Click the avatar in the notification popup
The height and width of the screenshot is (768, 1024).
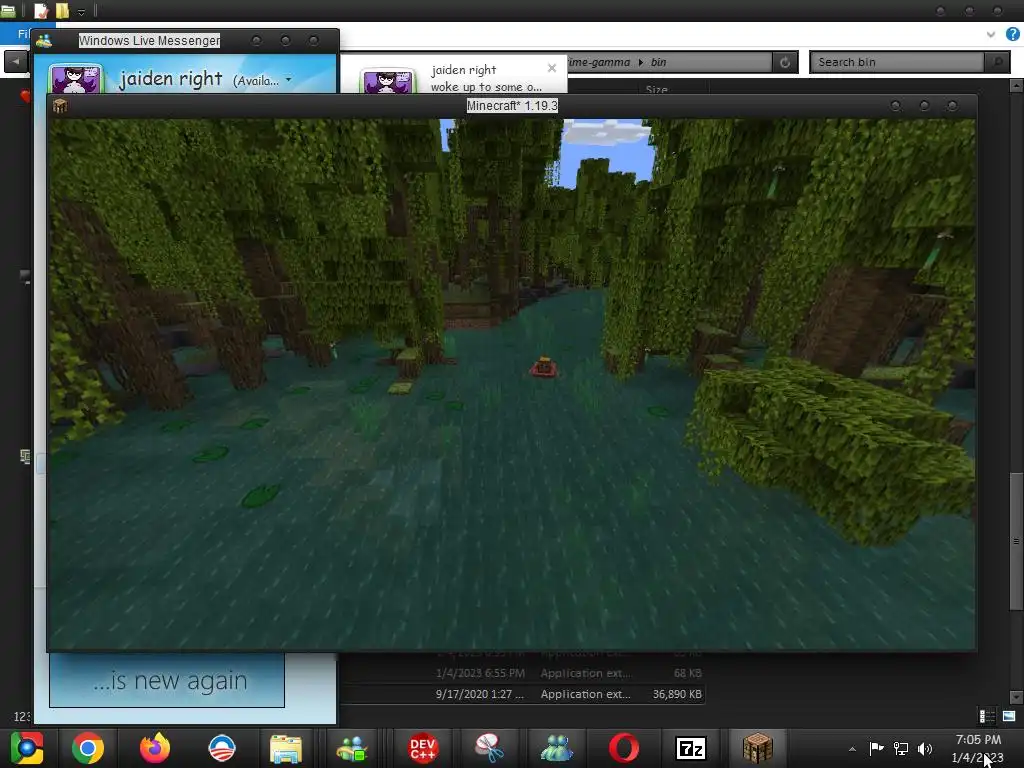[389, 81]
